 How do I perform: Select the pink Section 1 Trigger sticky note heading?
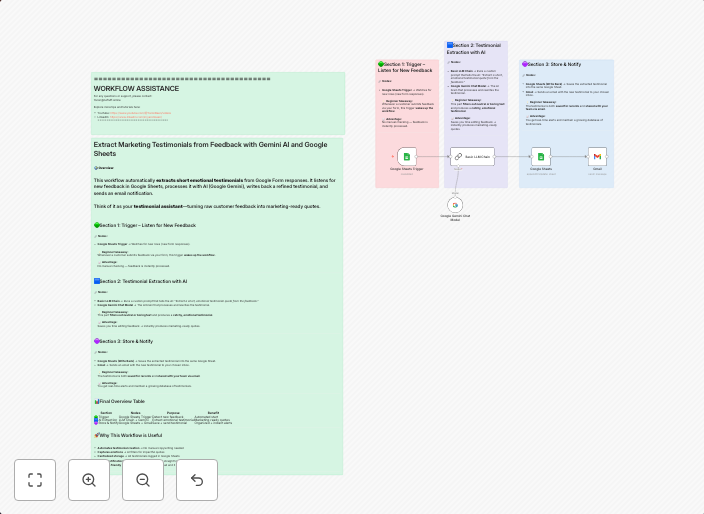point(405,67)
